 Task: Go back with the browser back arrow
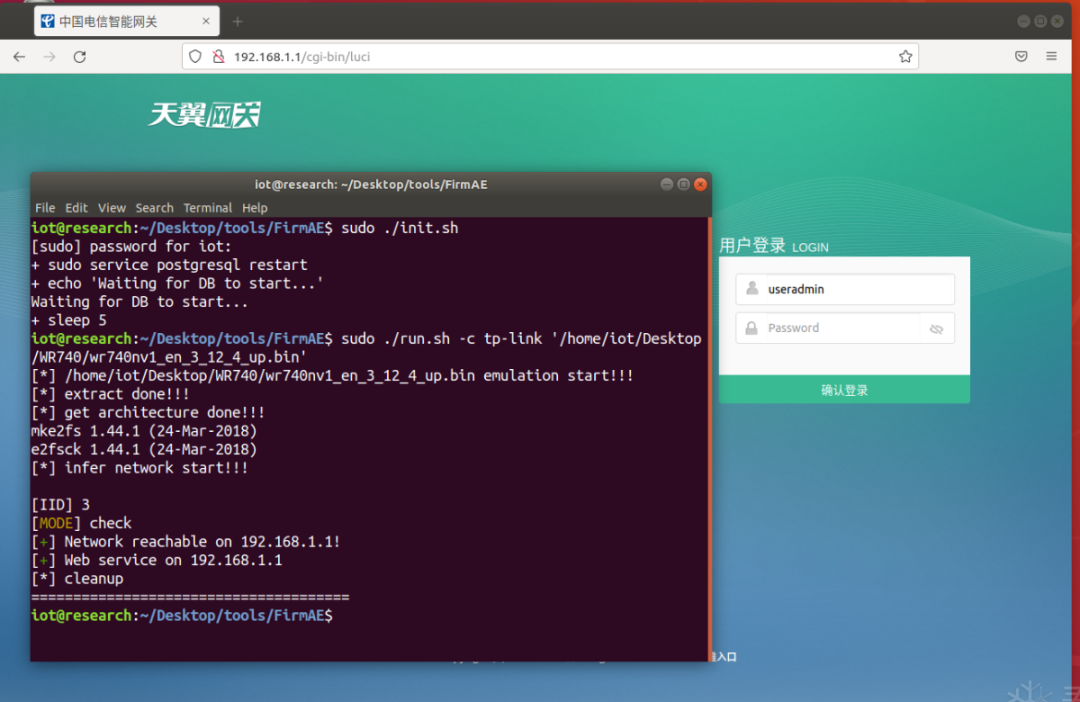click(19, 56)
